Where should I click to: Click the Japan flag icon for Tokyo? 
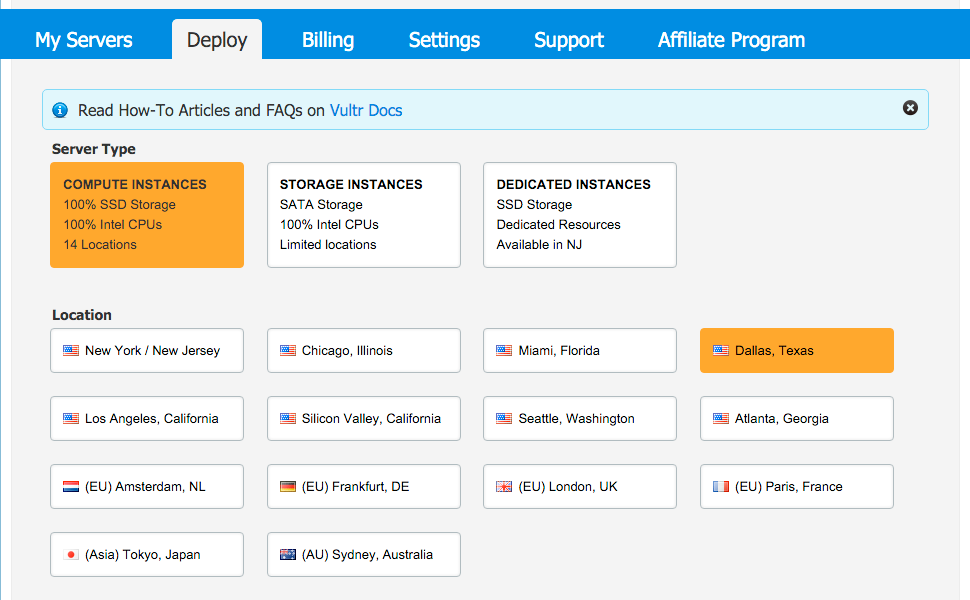[x=71, y=555]
